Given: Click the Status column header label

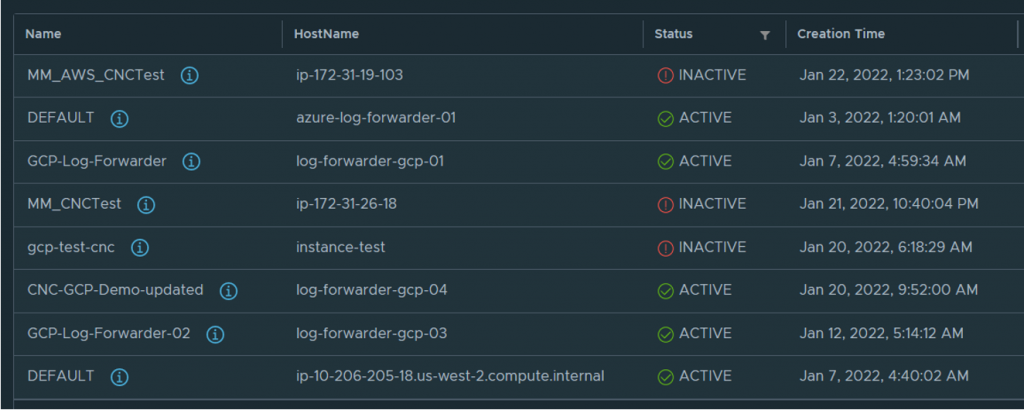Looking at the screenshot, I should click(673, 34).
